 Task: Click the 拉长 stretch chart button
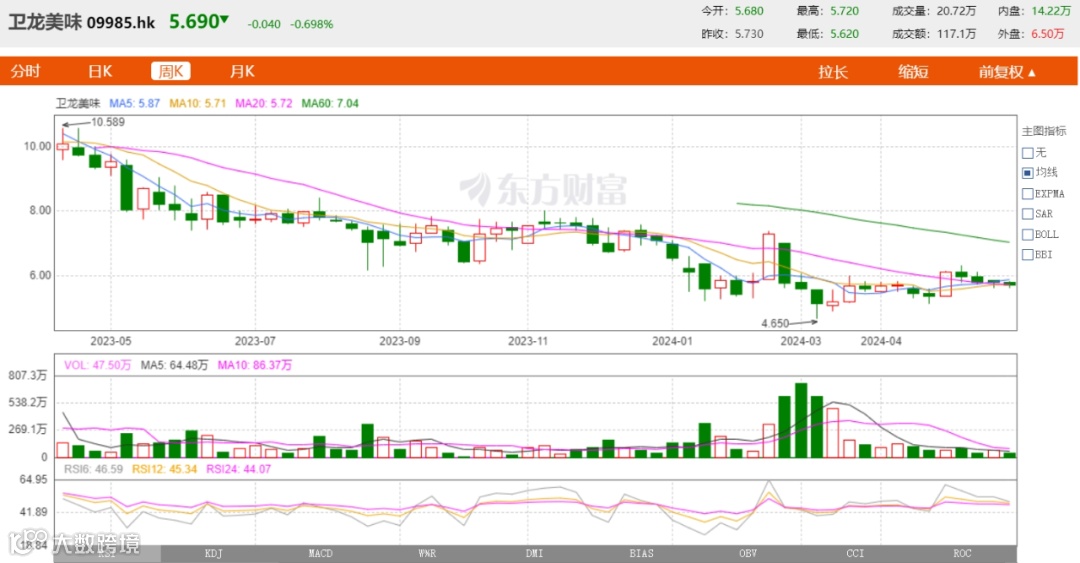click(x=833, y=72)
